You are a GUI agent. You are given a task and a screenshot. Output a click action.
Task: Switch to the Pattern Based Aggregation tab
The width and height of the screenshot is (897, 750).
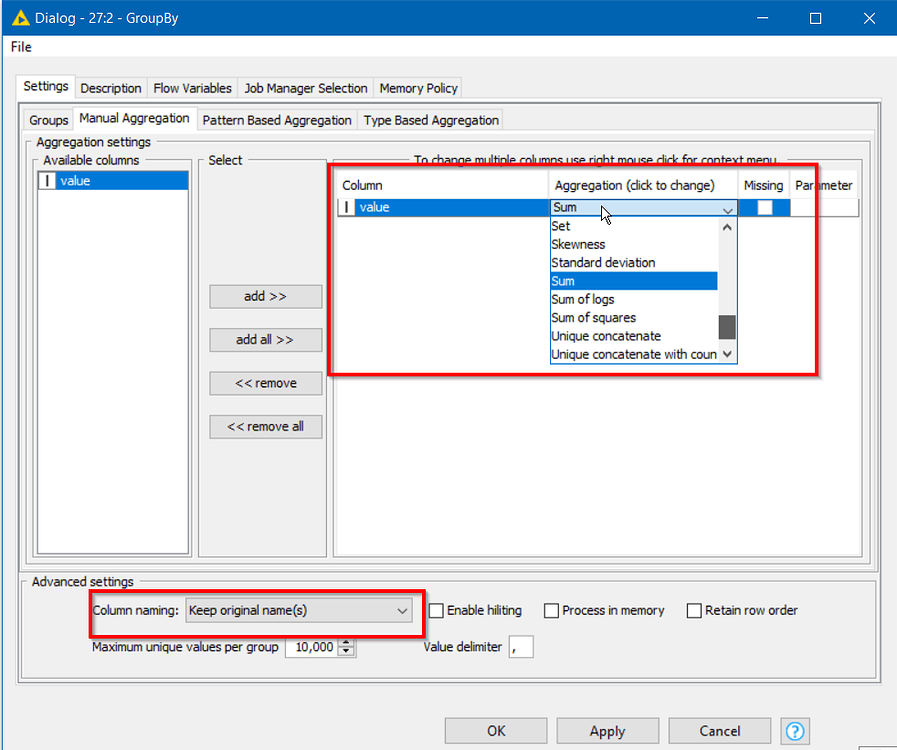(x=276, y=119)
